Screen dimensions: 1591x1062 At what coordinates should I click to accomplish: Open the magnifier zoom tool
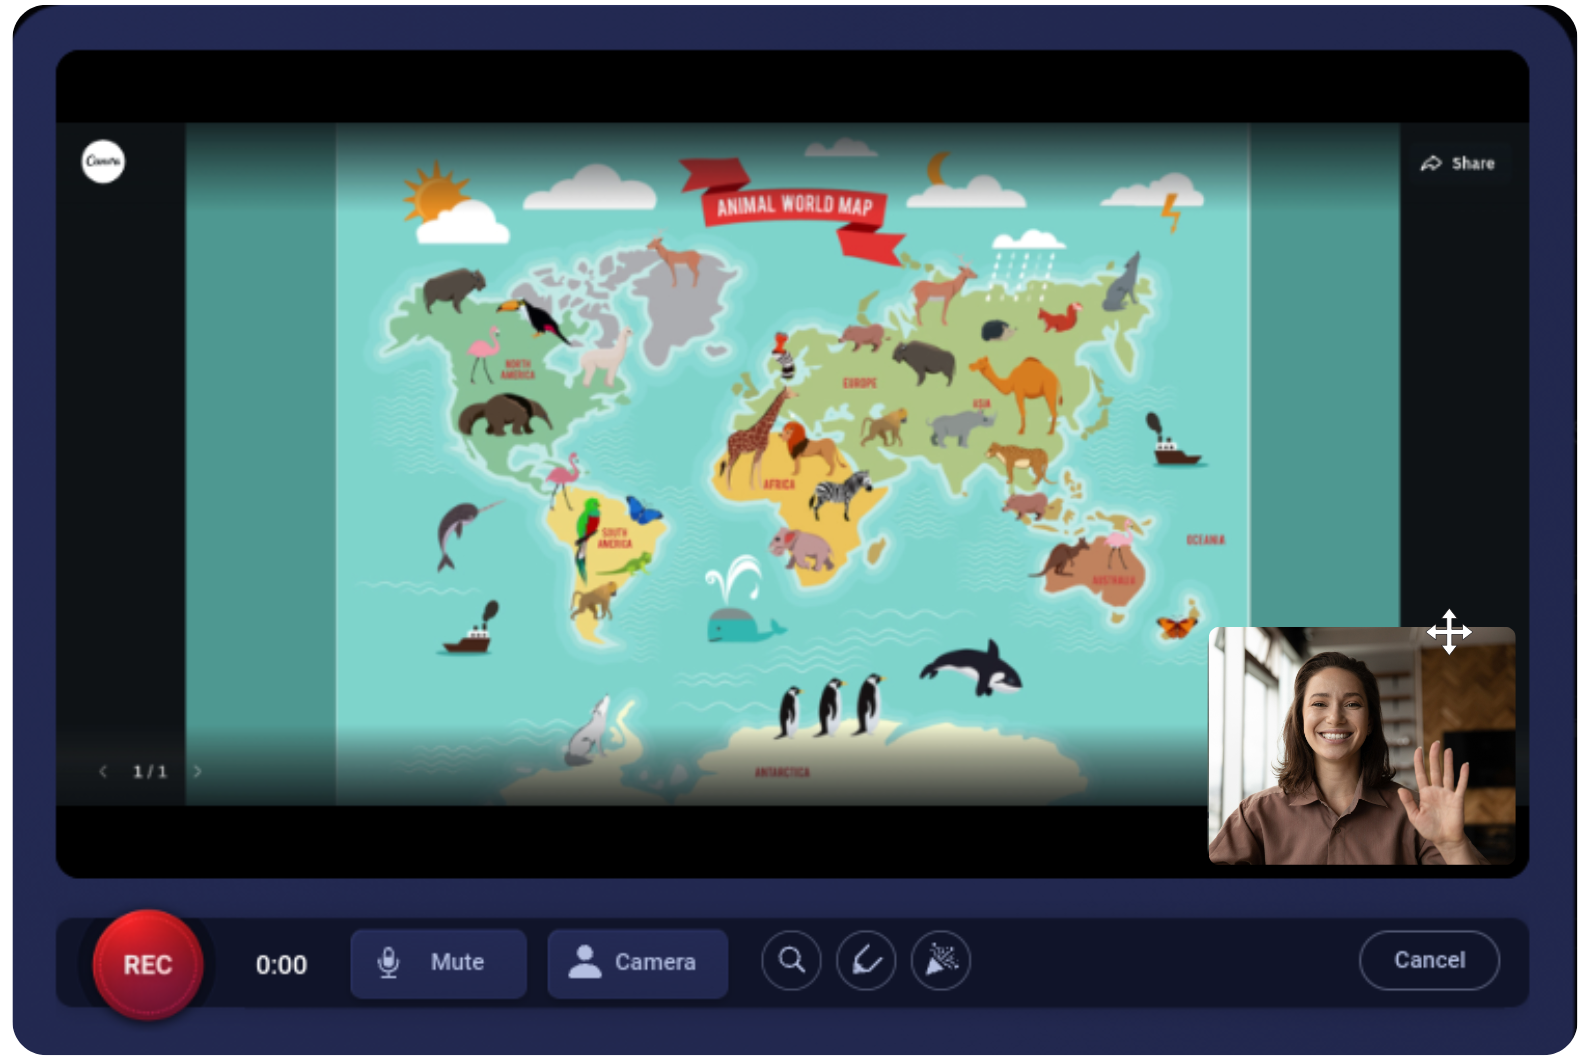[791, 961]
